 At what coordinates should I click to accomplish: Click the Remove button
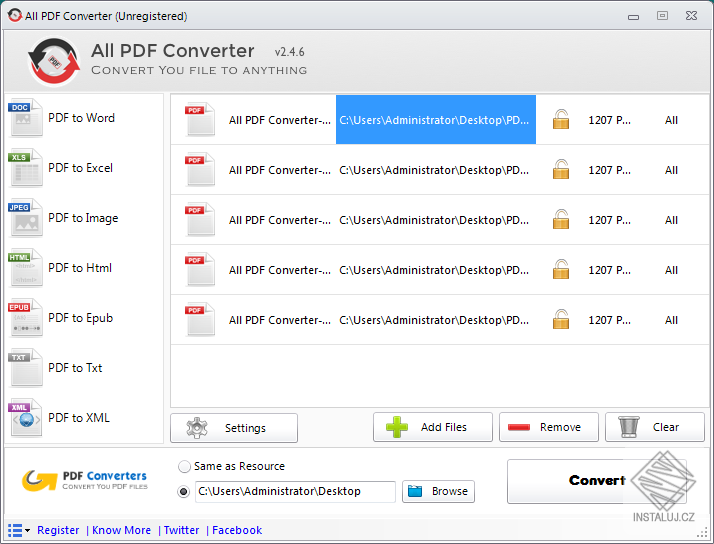549,427
